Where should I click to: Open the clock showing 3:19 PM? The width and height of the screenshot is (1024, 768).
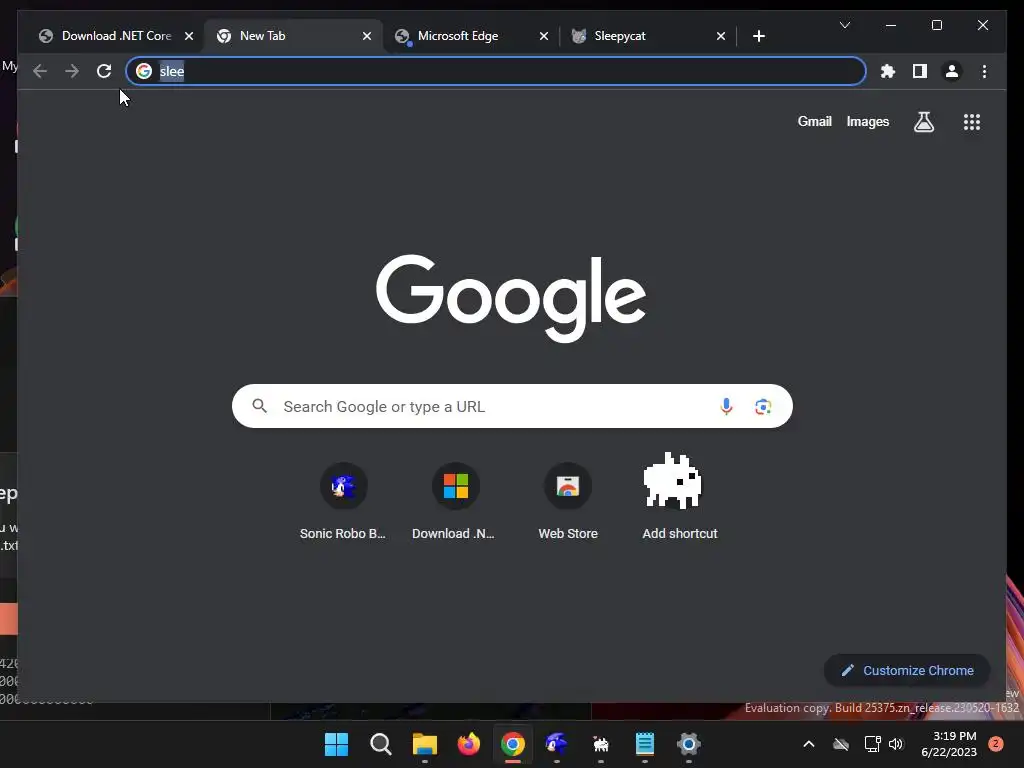click(949, 744)
